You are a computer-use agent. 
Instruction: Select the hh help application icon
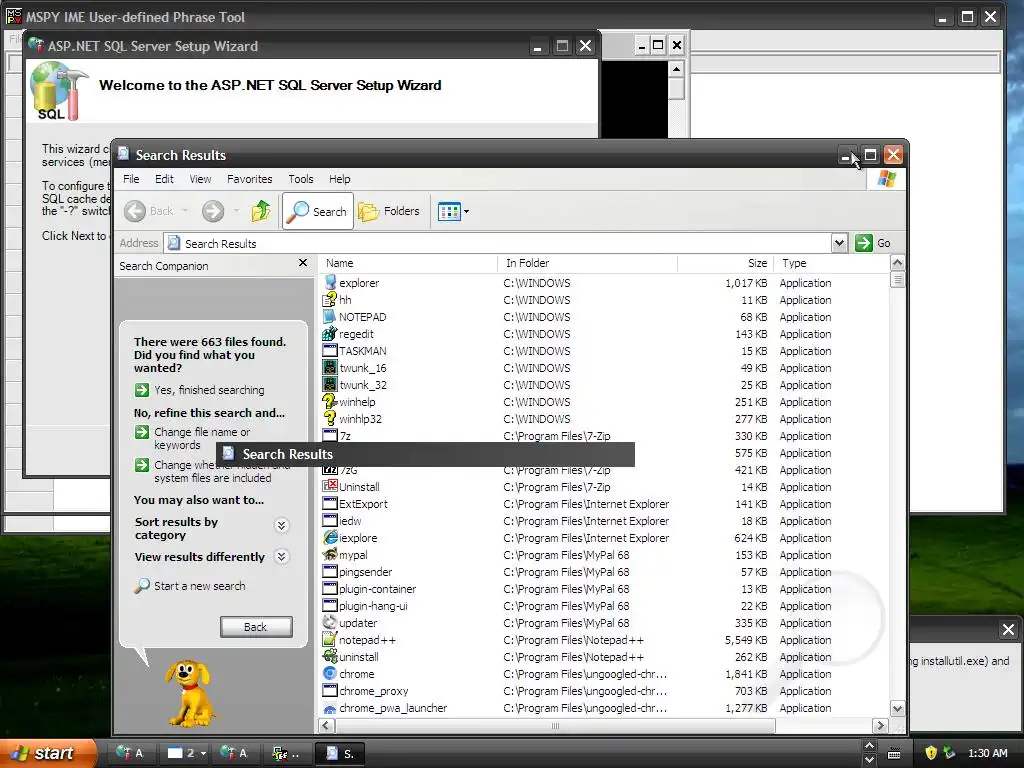tap(330, 300)
